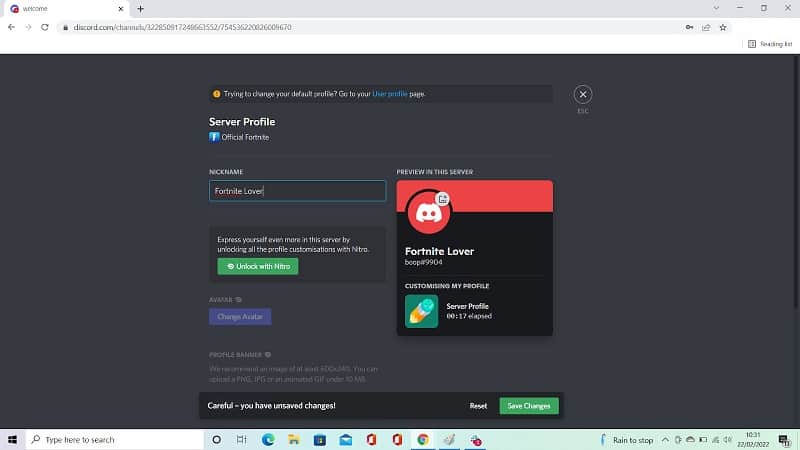
Task: Launch Microsoft Edge from taskbar
Action: pos(268,440)
